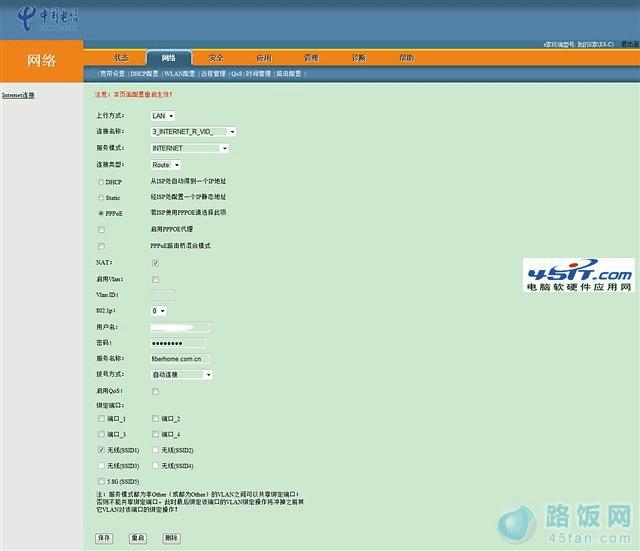Viewport: 640px width, 551px height.
Task: Open the WLAN配置 submenu
Action: 179,74
